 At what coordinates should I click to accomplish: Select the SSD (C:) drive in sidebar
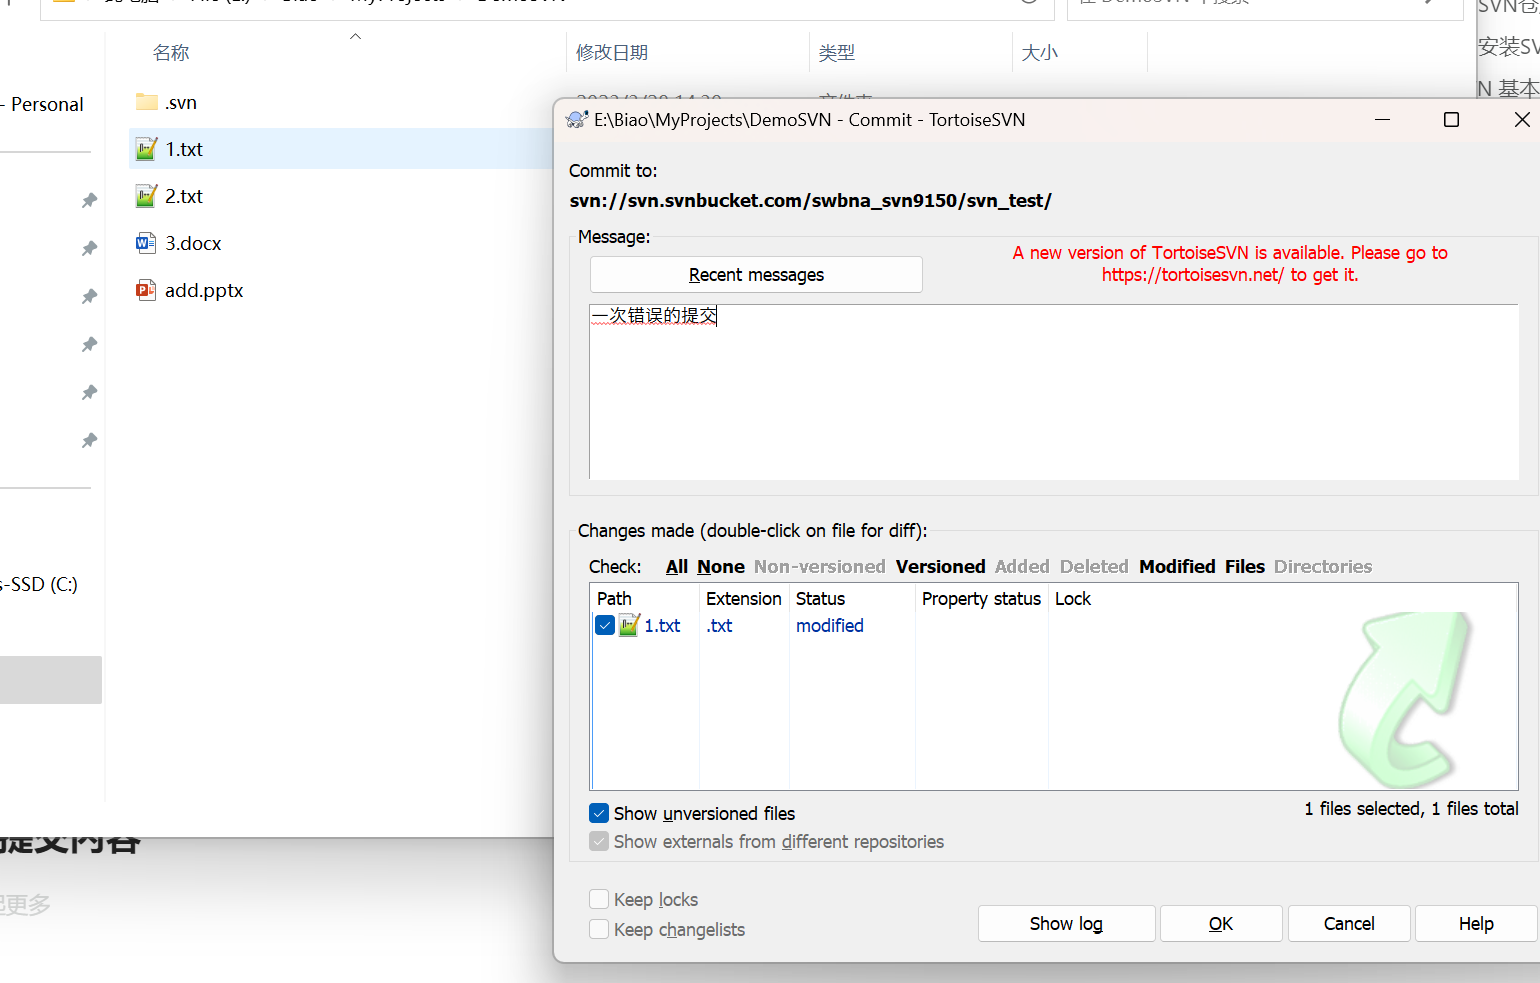click(41, 584)
